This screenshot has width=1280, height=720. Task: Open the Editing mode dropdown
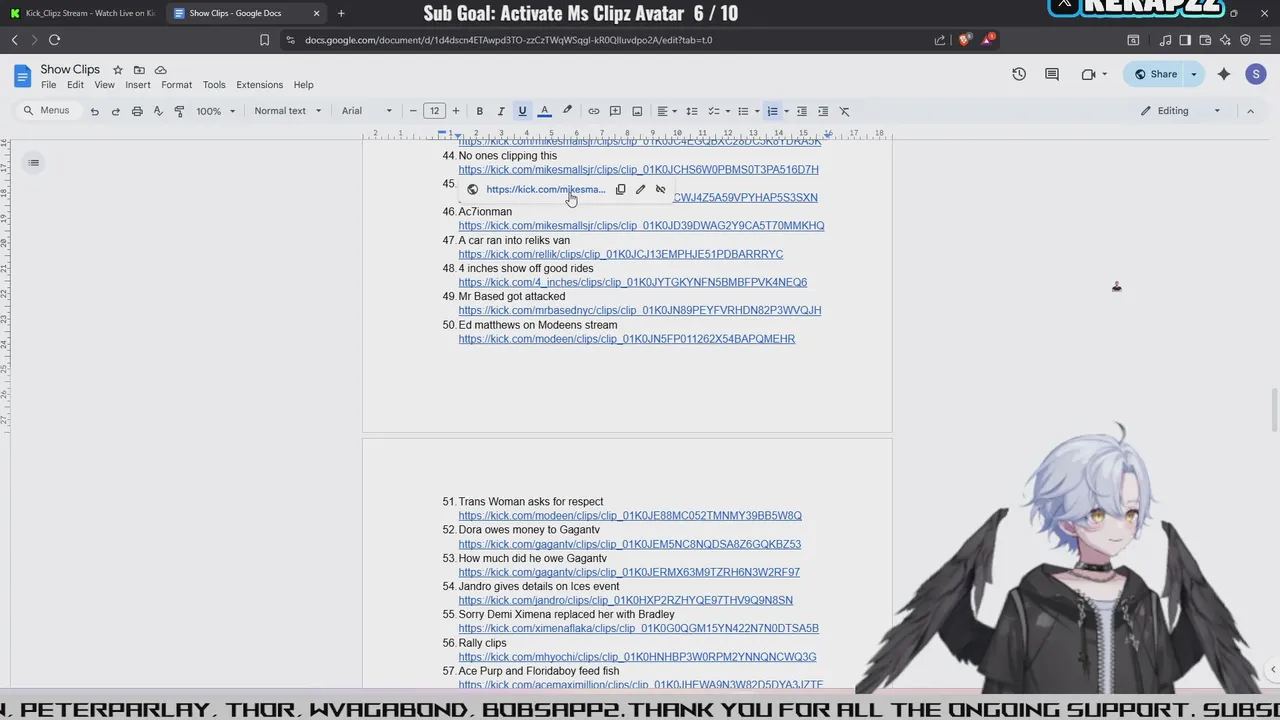pyautogui.click(x=1181, y=111)
